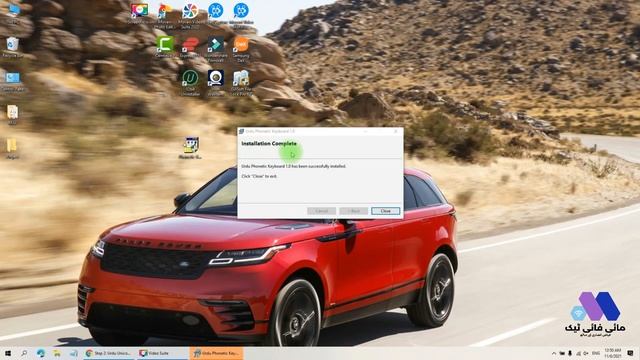
Task: Open File Explorer from the taskbar
Action: [57, 353]
